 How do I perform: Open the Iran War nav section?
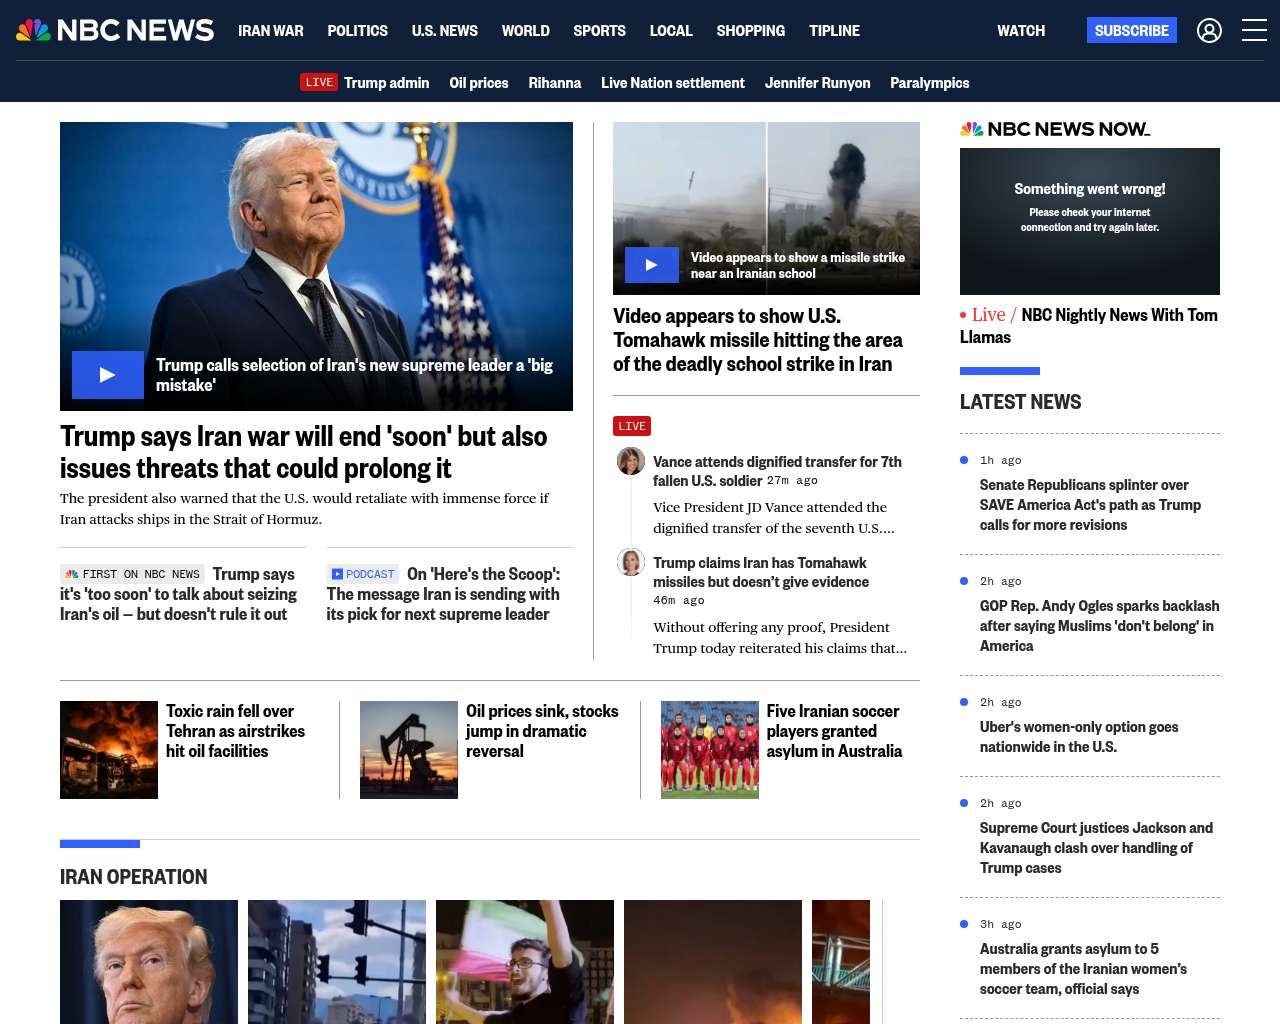270,31
